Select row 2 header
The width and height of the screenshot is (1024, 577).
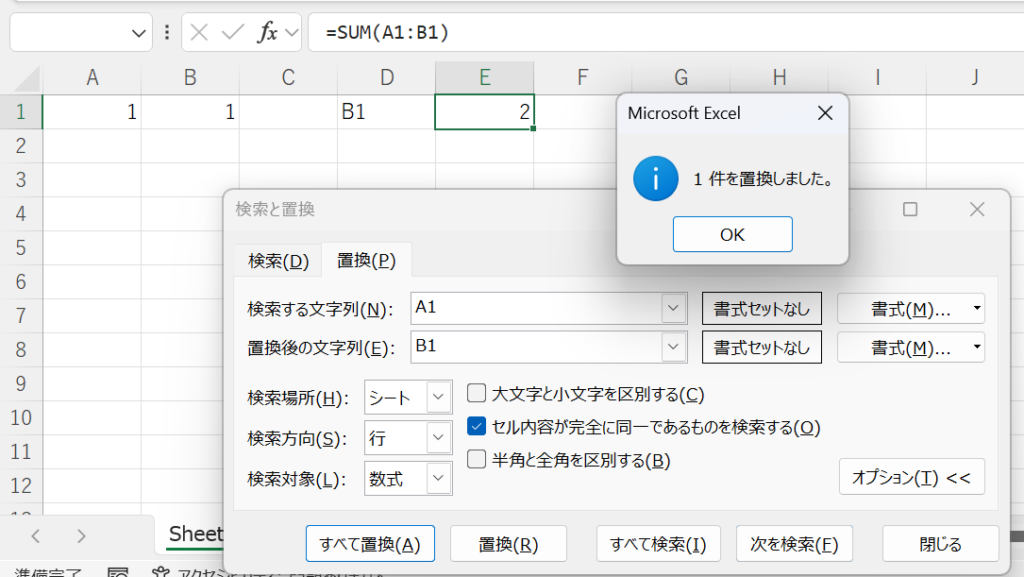click(x=21, y=146)
